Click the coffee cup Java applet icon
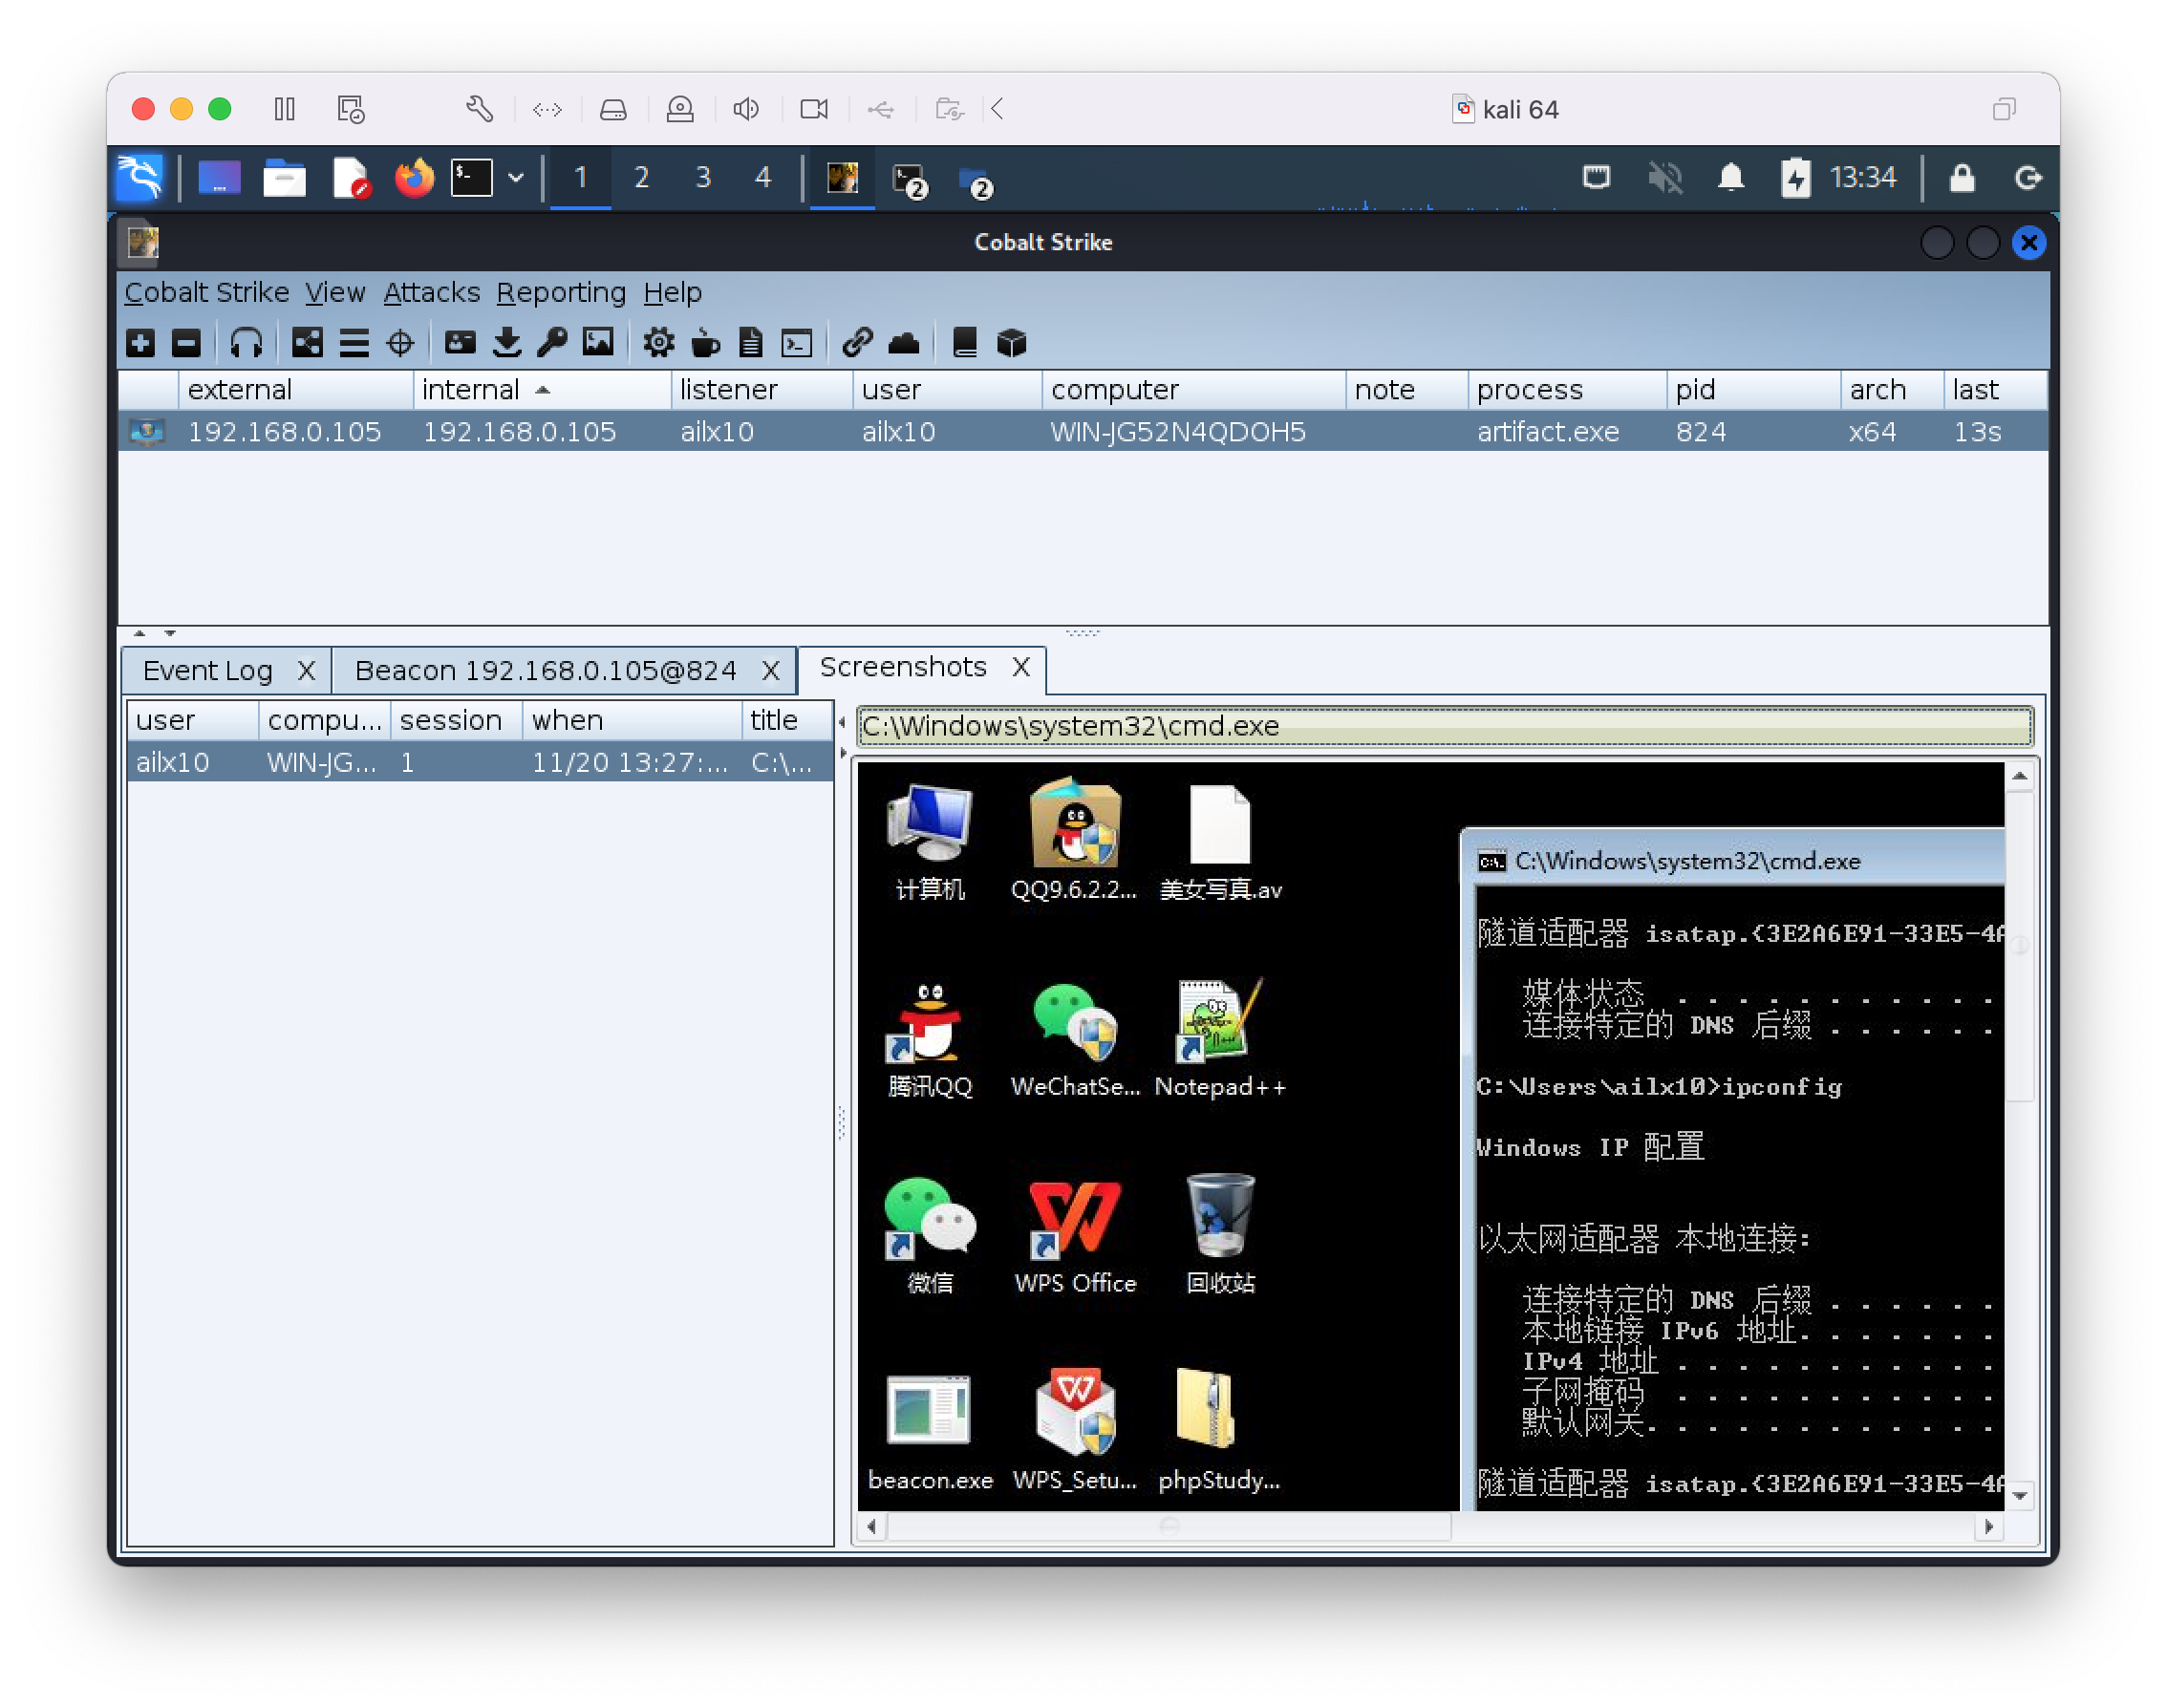The height and width of the screenshot is (1708, 2167). (705, 343)
